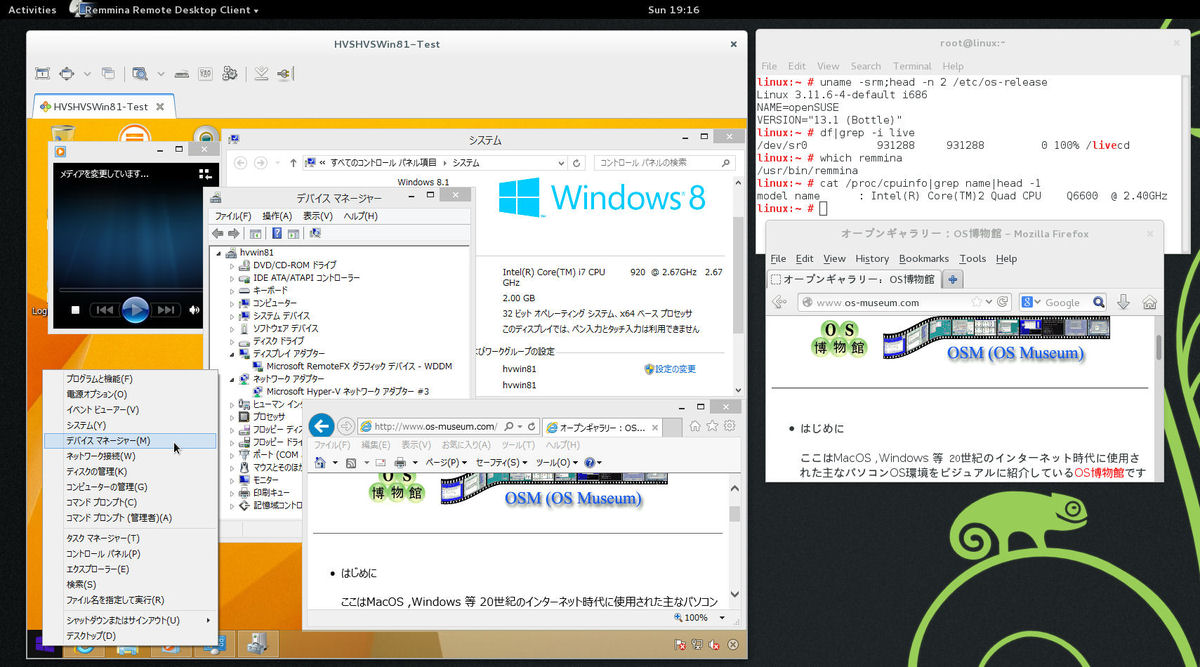Select Microsoft Hyper-V ネットワーク アダプター #3

tap(339, 392)
